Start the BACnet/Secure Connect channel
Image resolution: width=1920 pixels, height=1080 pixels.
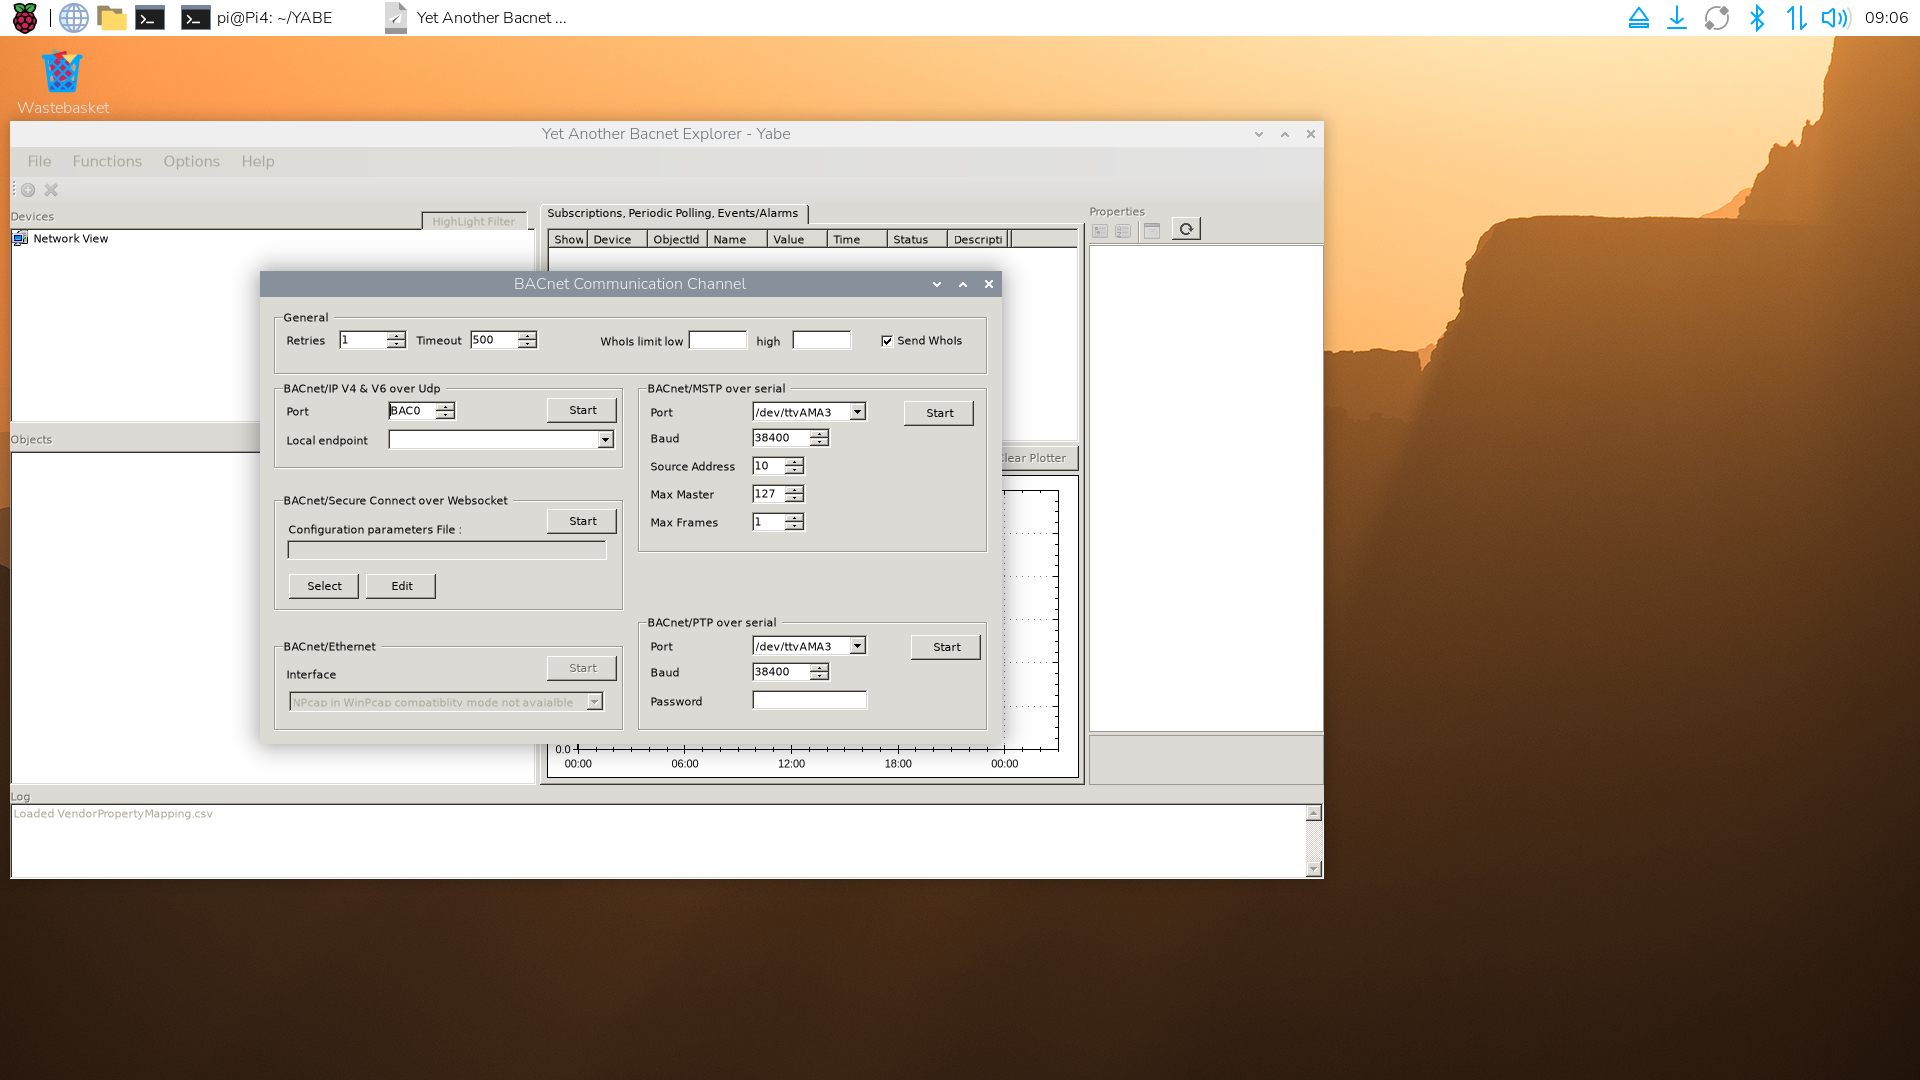click(582, 522)
